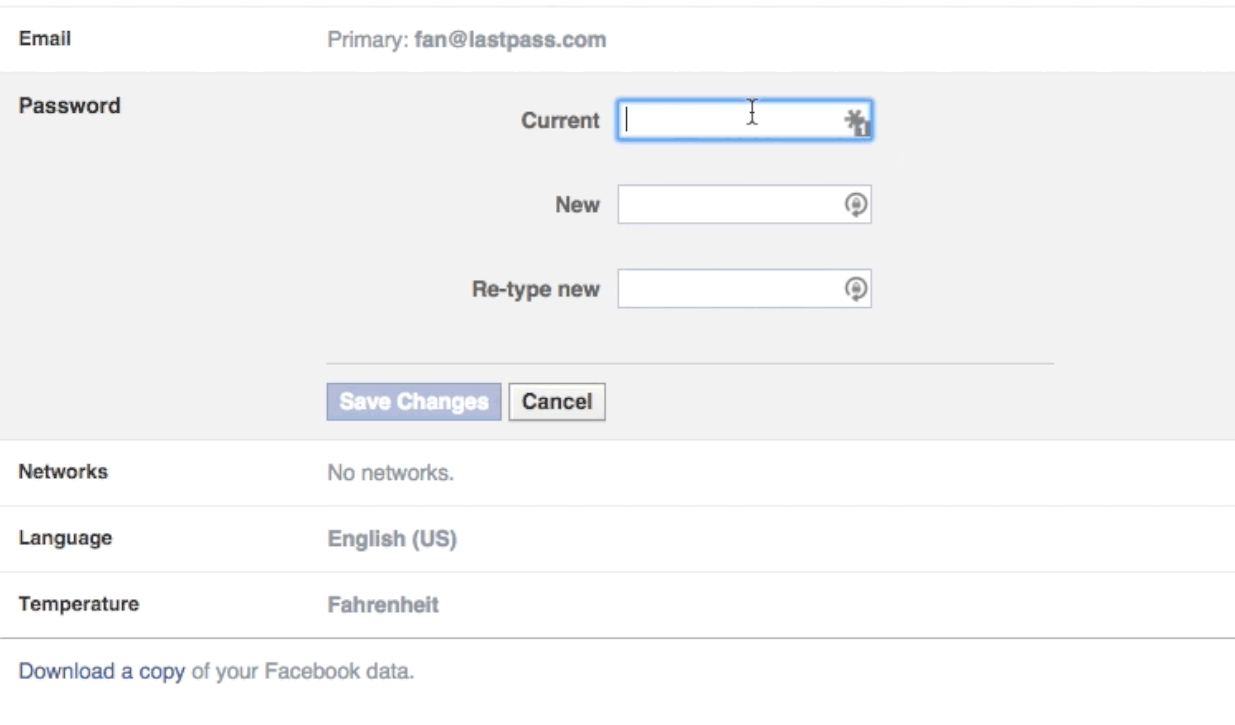Click the Save Changes button
This screenshot has height=725, width=1235.
coord(414,402)
